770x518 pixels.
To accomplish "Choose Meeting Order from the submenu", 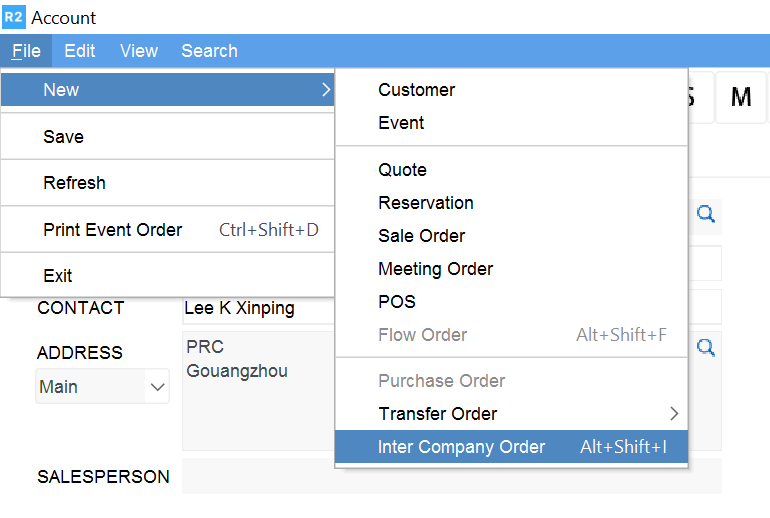I will point(436,269).
